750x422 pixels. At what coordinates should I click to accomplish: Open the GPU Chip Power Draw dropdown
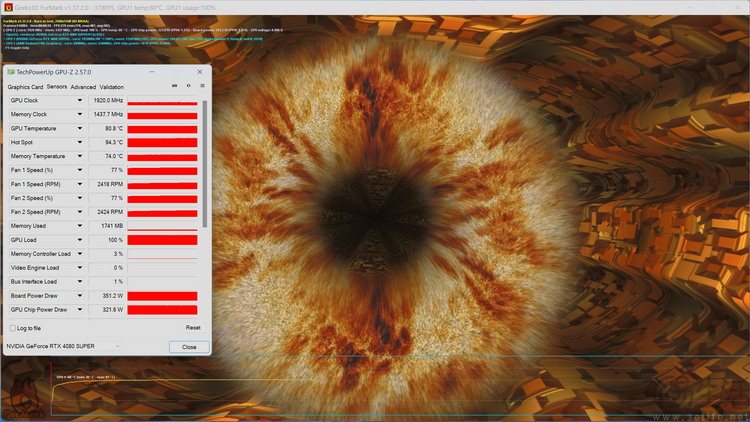tap(80, 310)
